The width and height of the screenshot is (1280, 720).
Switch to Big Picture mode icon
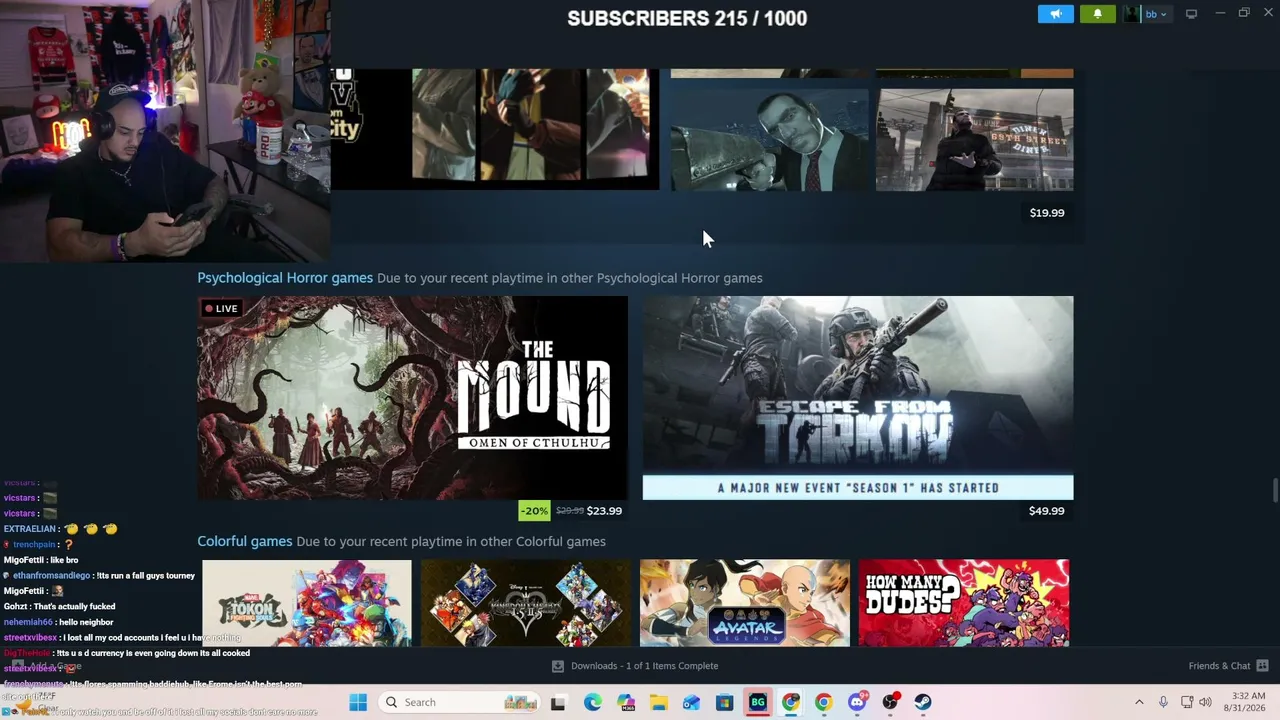point(1191,14)
